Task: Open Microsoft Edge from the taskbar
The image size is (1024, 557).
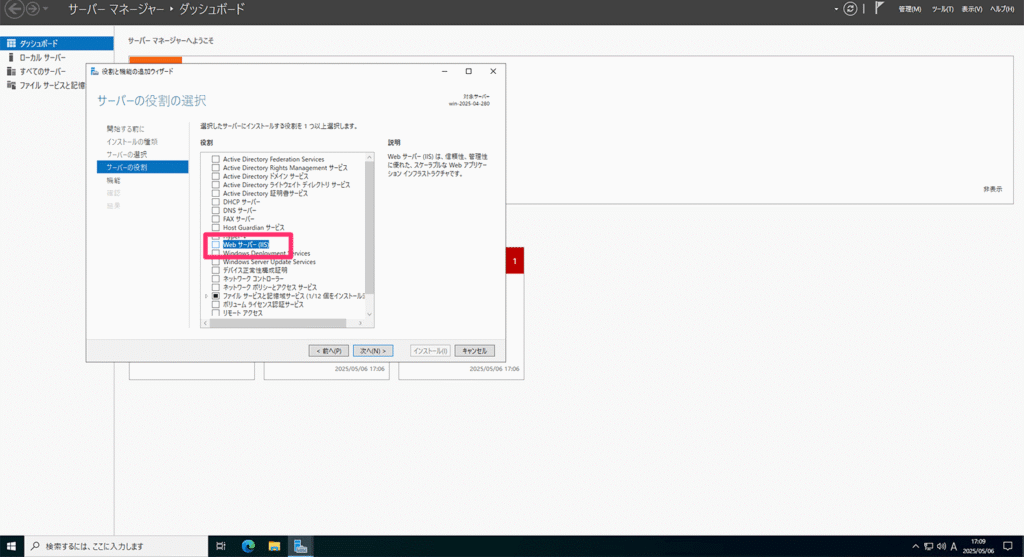Action: (248, 546)
